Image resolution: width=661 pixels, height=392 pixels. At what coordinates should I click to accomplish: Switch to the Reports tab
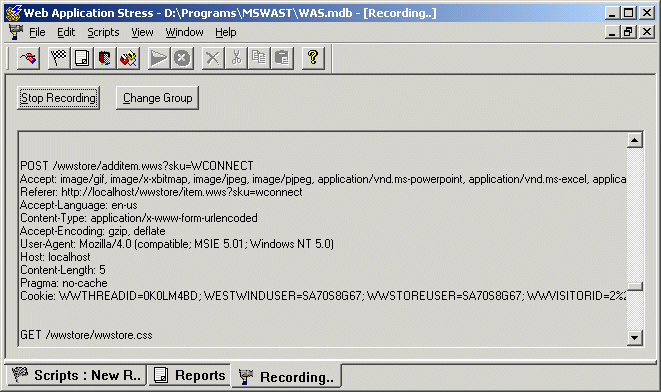tap(190, 375)
